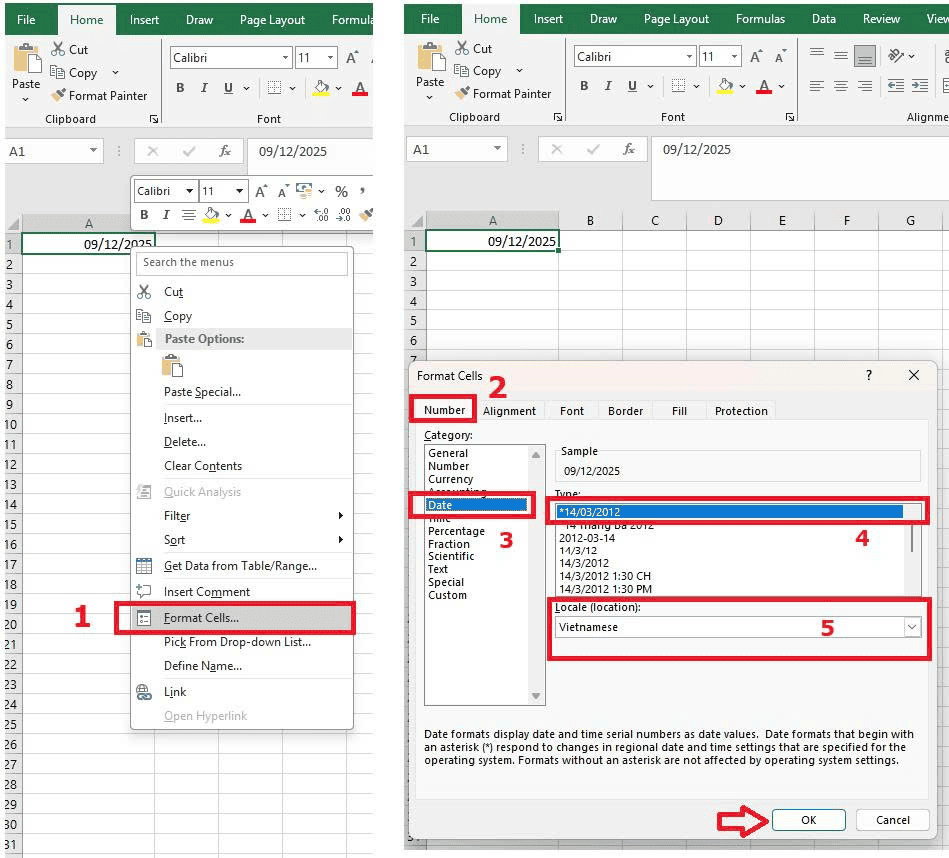Toggle Bold formatting
The width and height of the screenshot is (949, 858).
(x=584, y=87)
